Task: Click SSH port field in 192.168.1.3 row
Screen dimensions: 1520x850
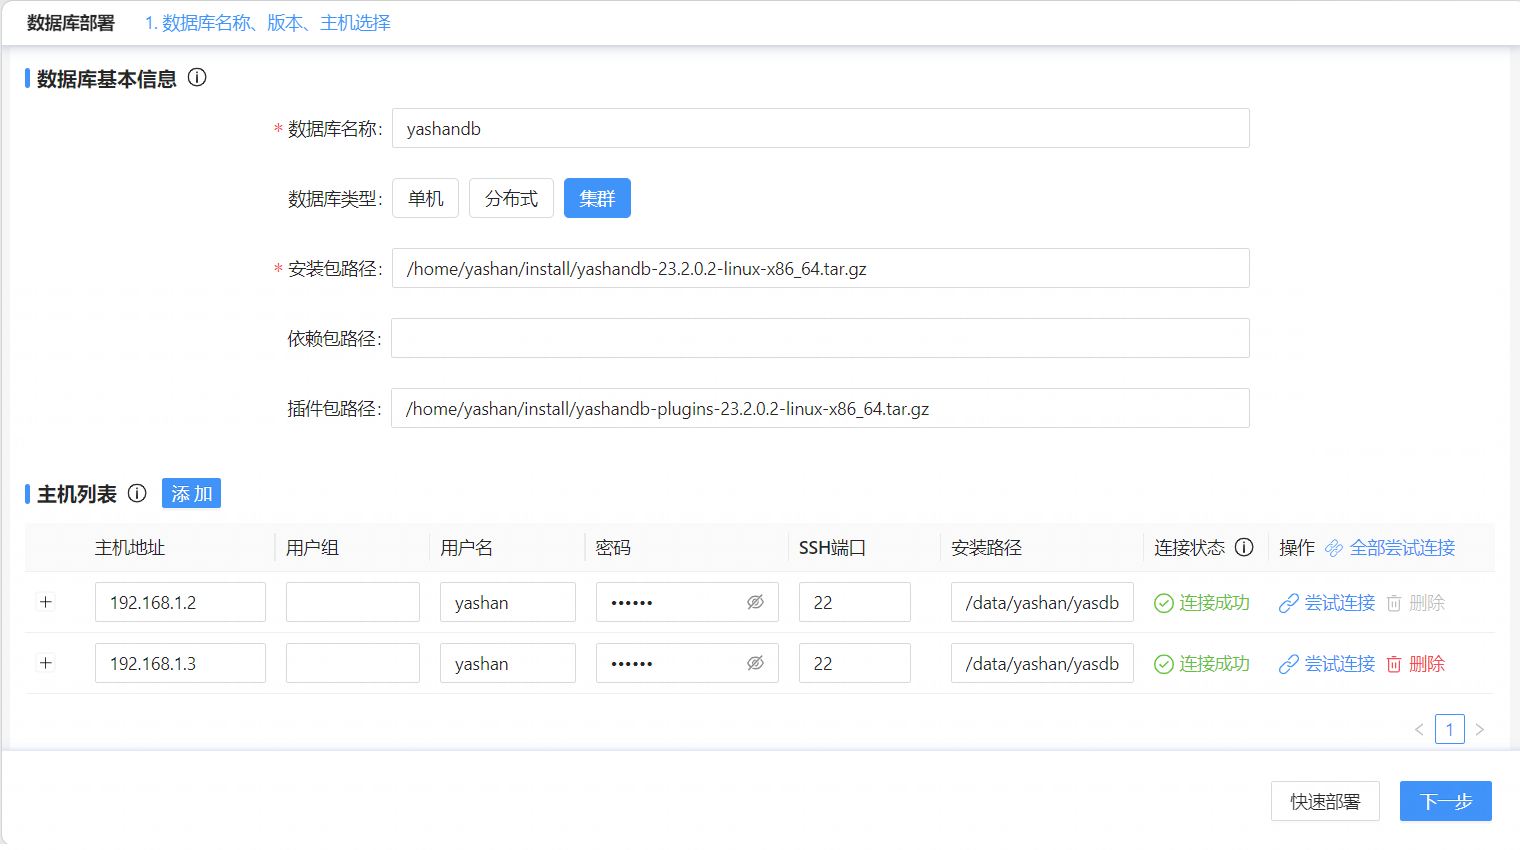Action: [x=855, y=663]
